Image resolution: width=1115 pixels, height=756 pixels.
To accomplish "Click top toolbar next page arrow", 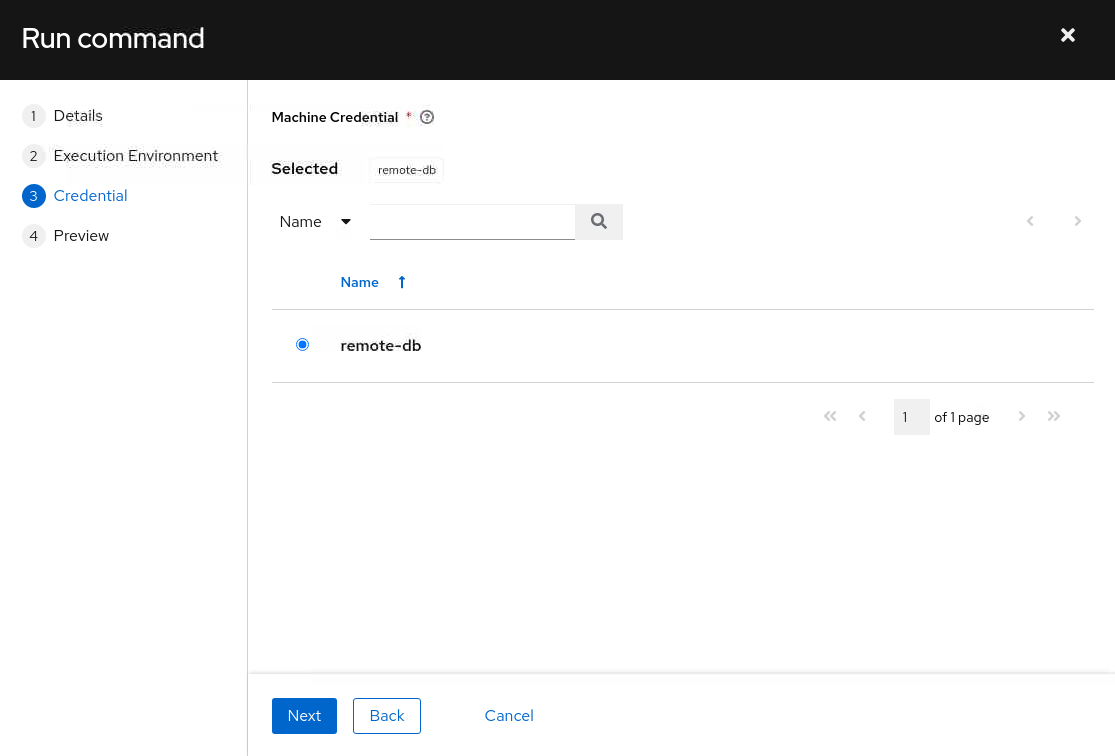I will (1077, 221).
